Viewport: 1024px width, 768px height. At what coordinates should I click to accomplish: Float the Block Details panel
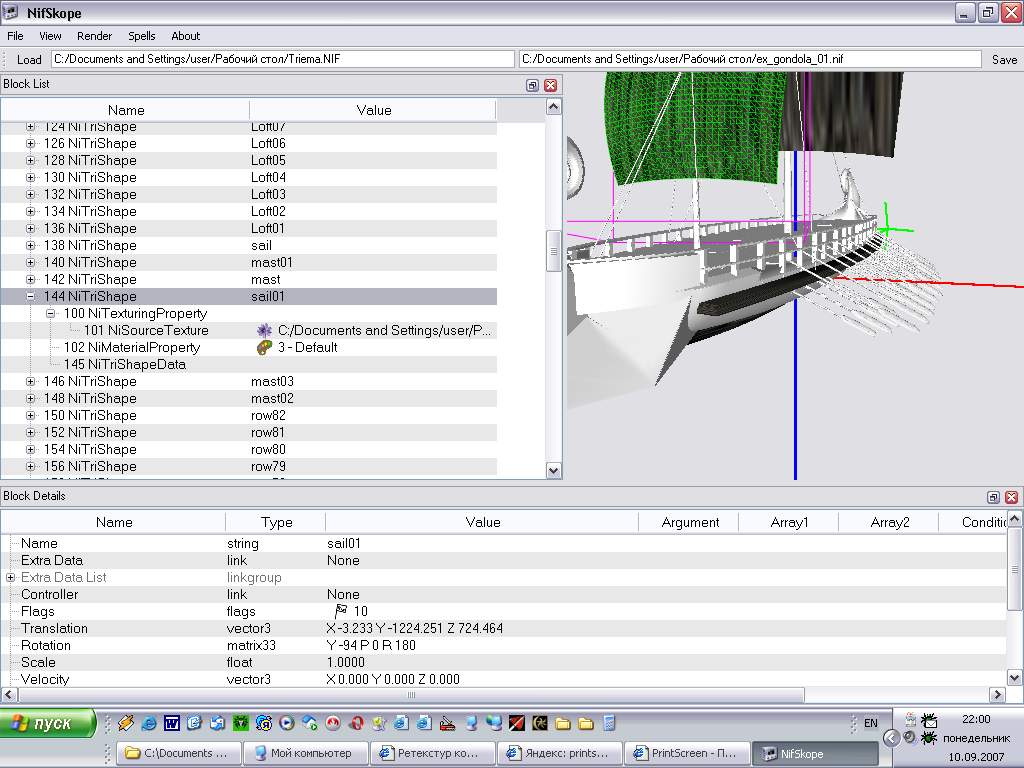(x=993, y=497)
